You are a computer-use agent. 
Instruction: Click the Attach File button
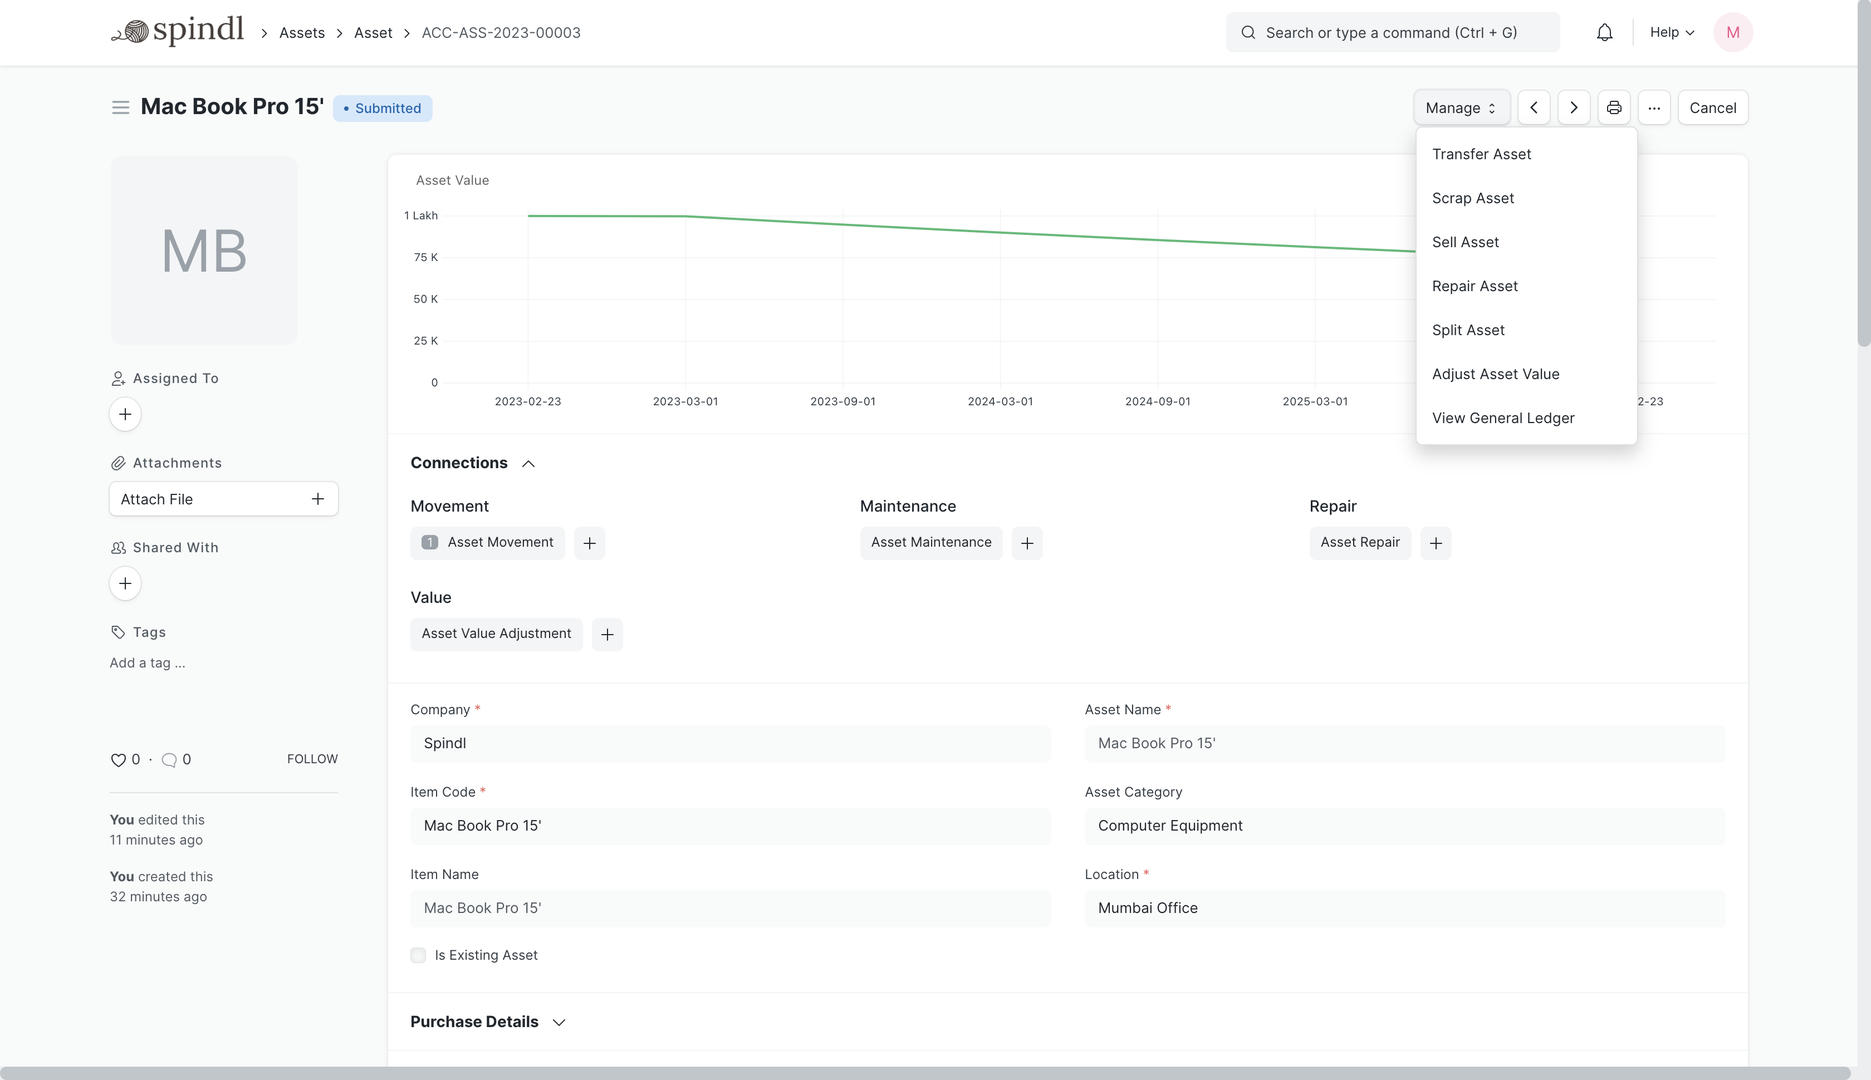(x=223, y=499)
